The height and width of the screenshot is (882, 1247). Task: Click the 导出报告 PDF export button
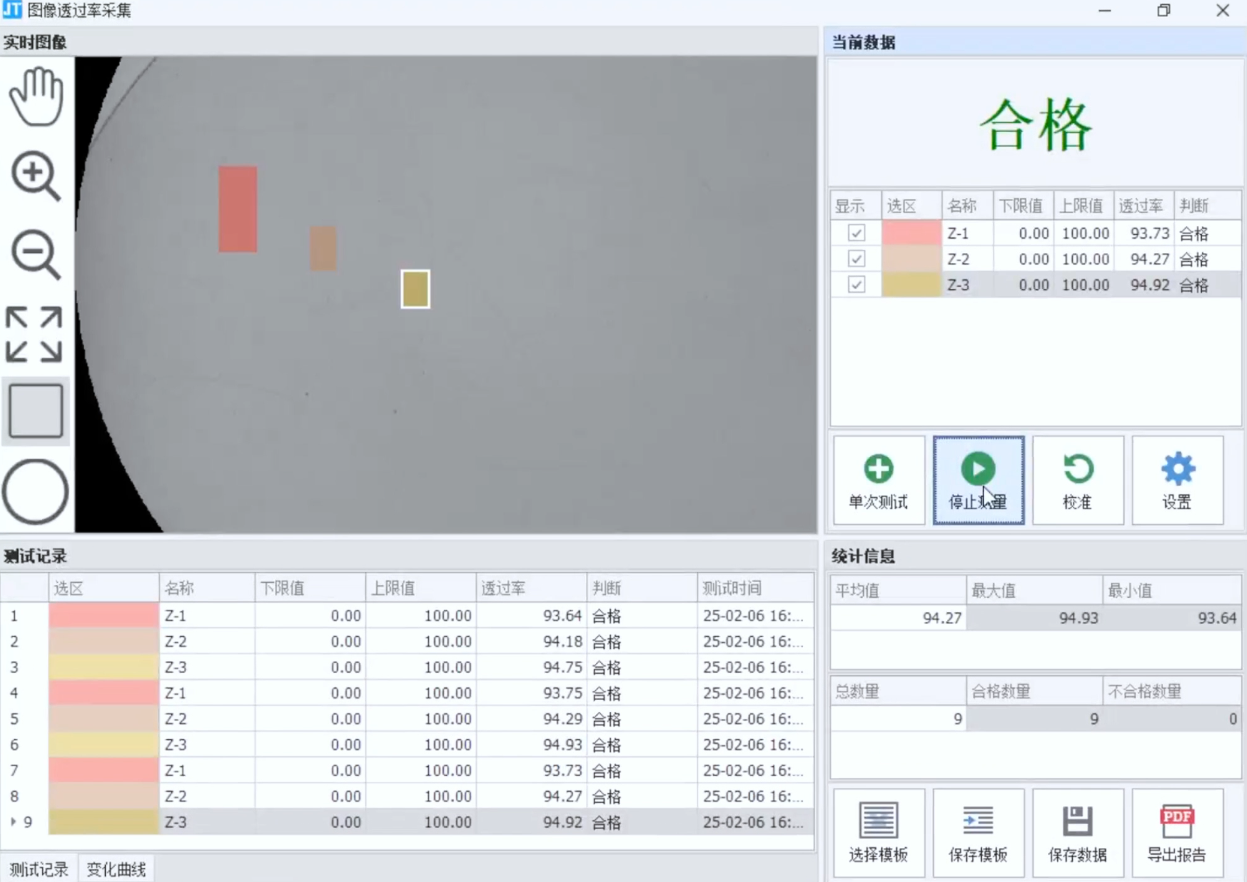coord(1177,833)
